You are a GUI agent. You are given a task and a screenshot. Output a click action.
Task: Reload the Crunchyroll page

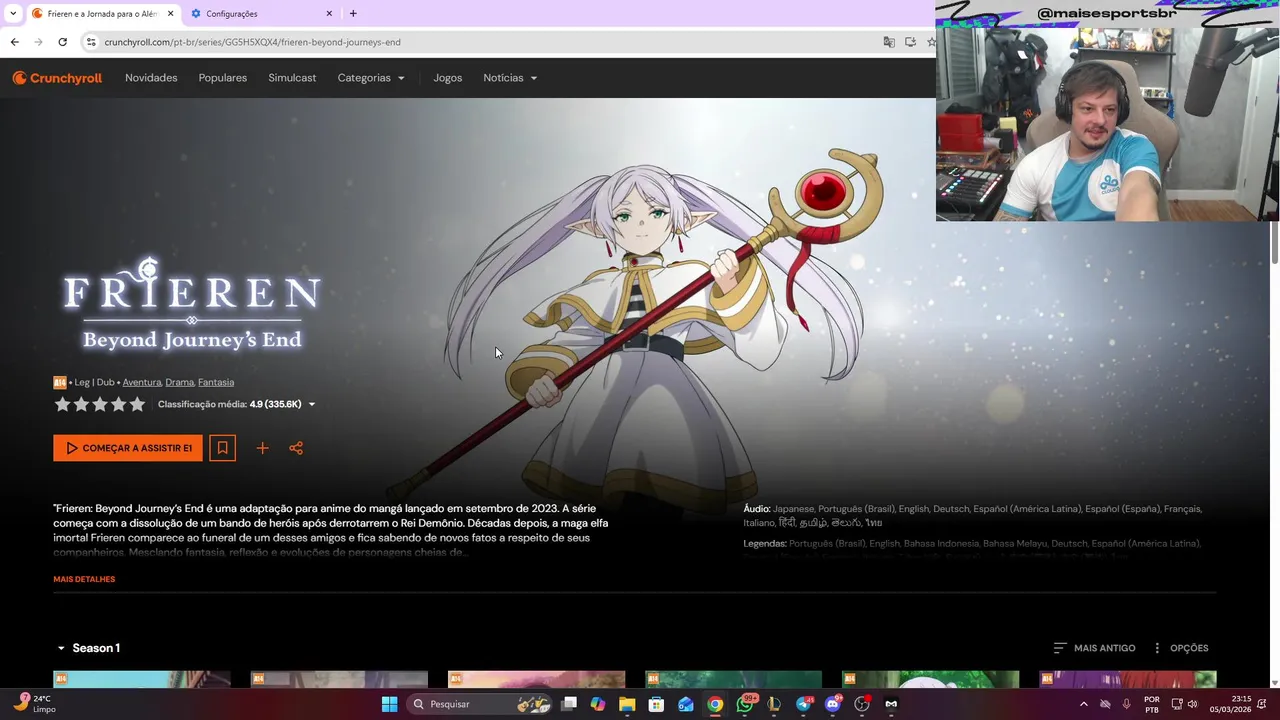point(62,42)
